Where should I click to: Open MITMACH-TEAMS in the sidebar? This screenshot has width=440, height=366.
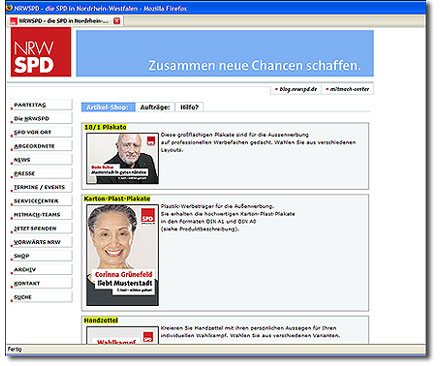pyautogui.click(x=41, y=214)
